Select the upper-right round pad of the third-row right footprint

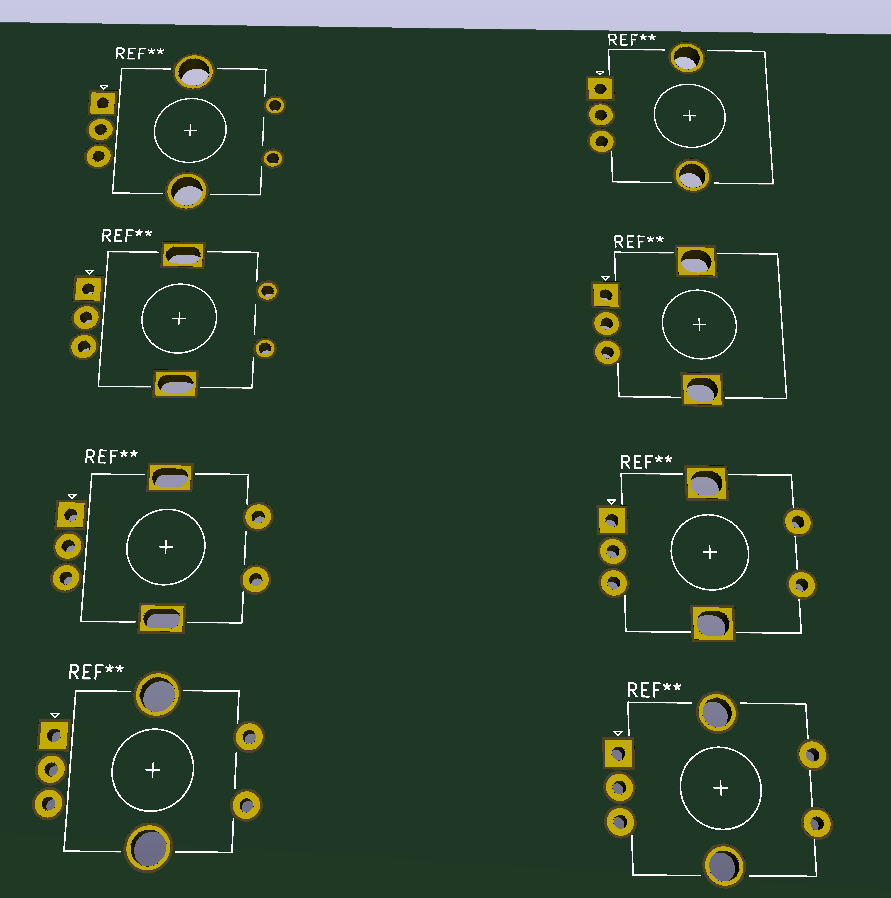pyautogui.click(x=800, y=523)
